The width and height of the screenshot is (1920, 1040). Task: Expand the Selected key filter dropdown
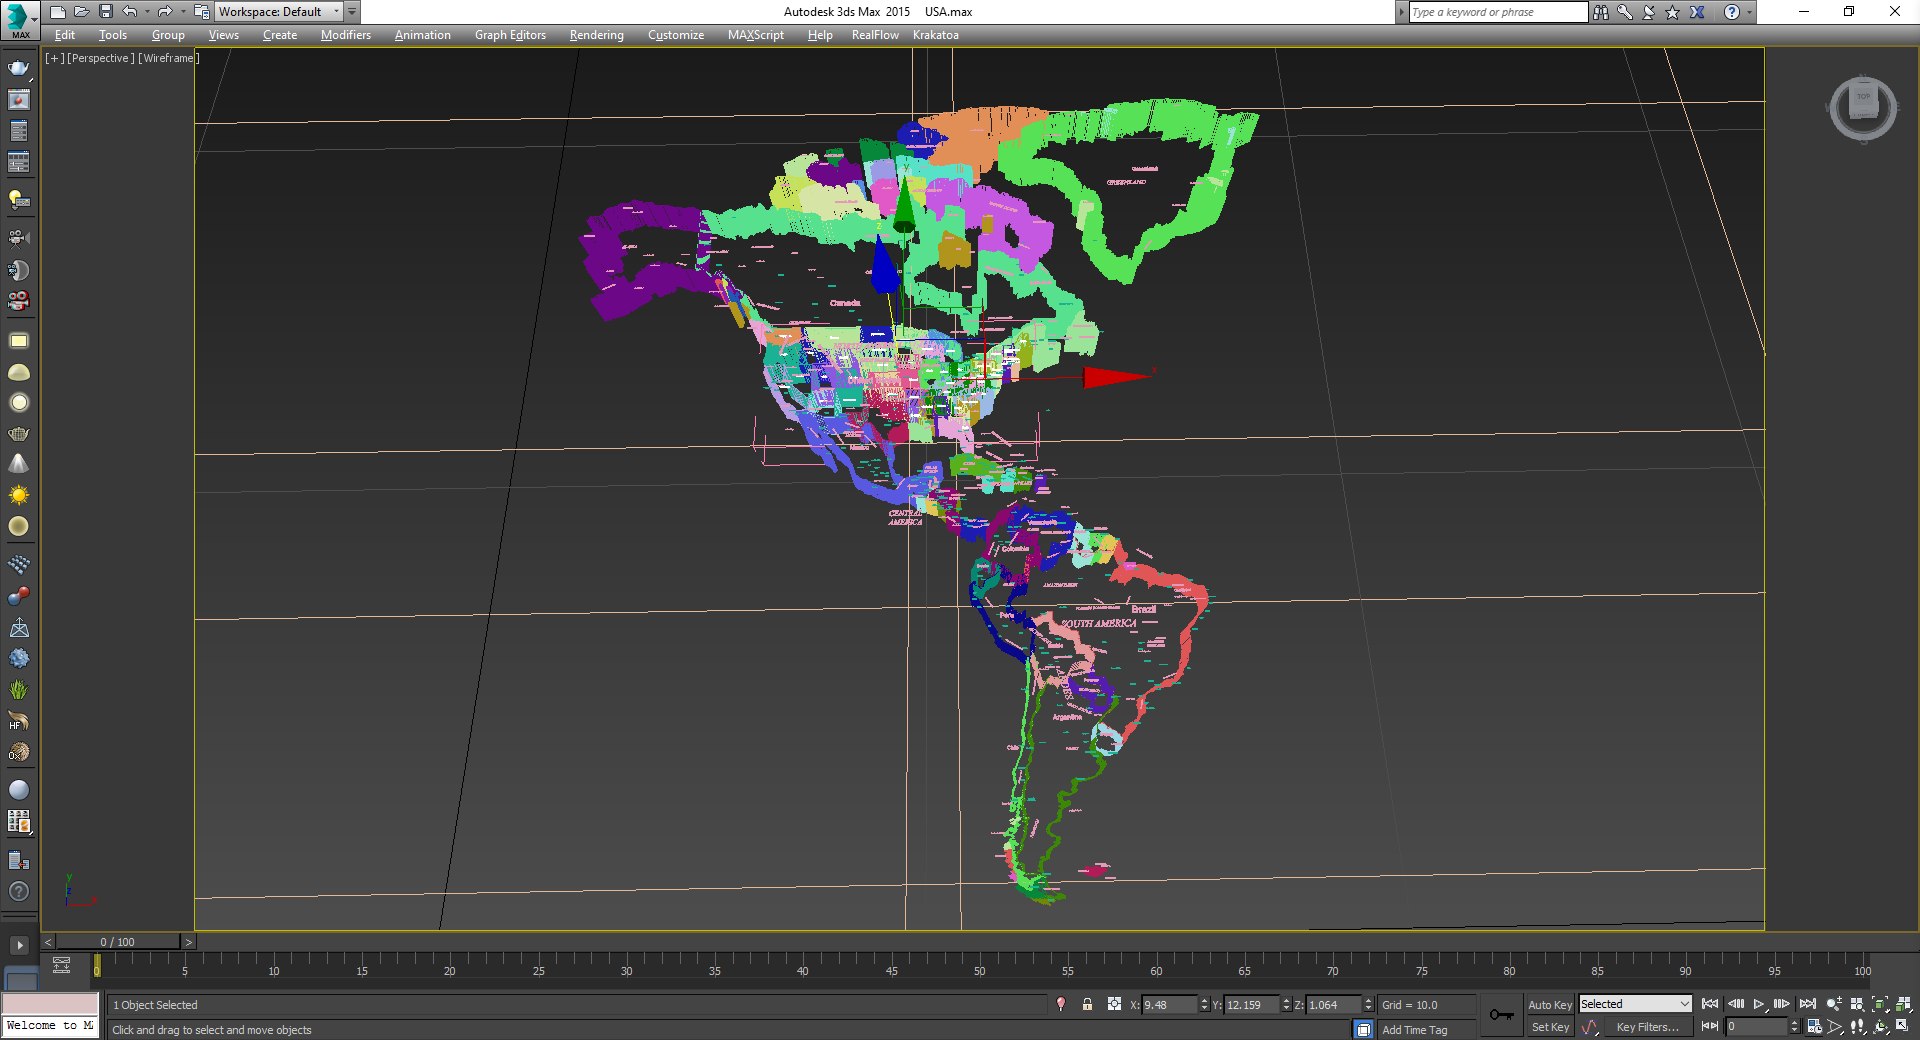coord(1684,1004)
